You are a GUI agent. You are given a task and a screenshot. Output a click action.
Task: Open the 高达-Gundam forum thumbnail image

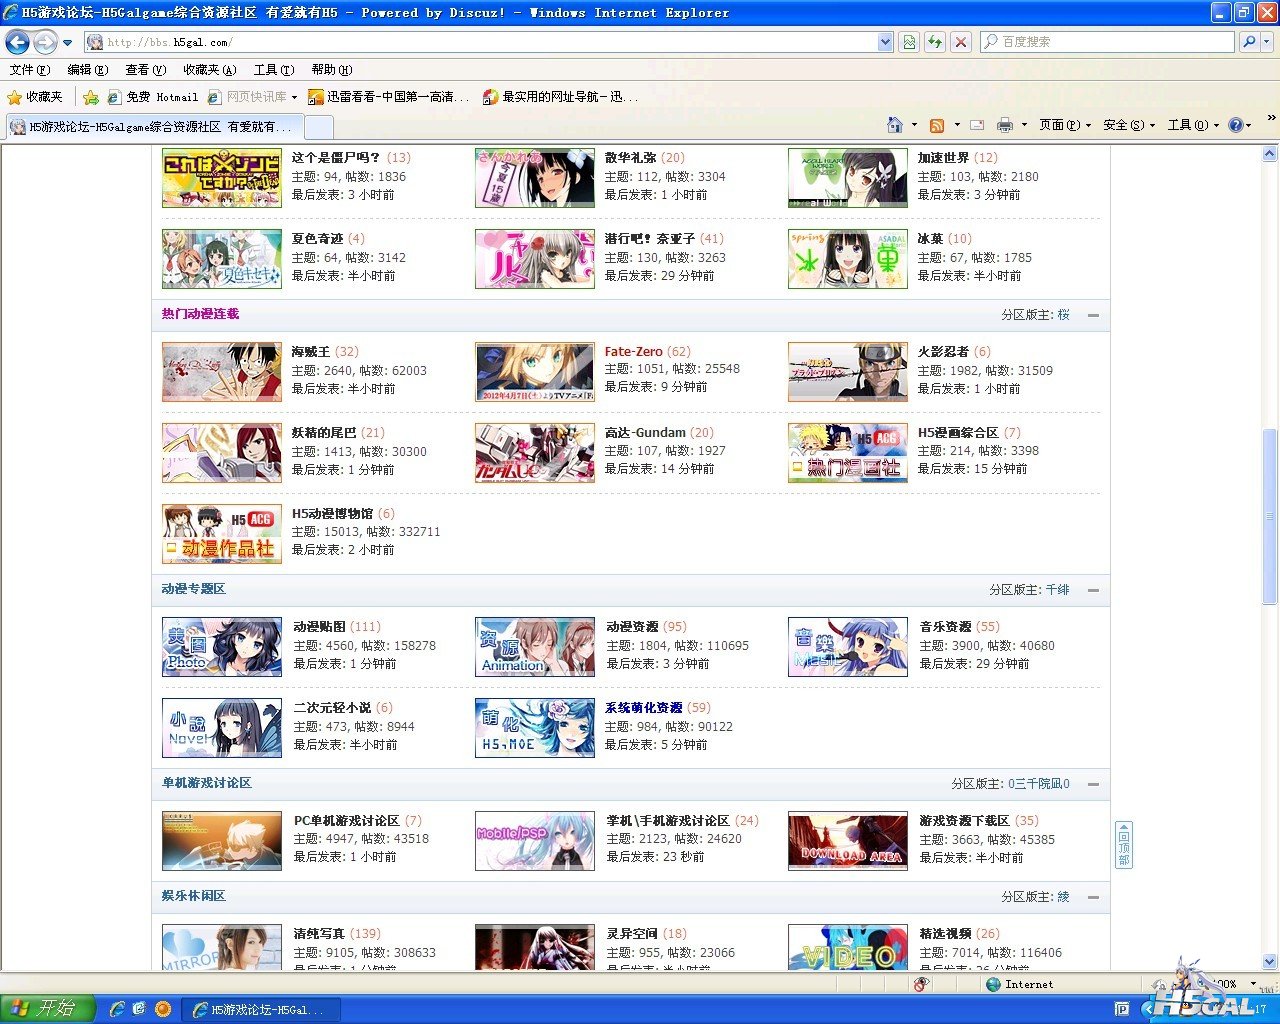point(535,453)
